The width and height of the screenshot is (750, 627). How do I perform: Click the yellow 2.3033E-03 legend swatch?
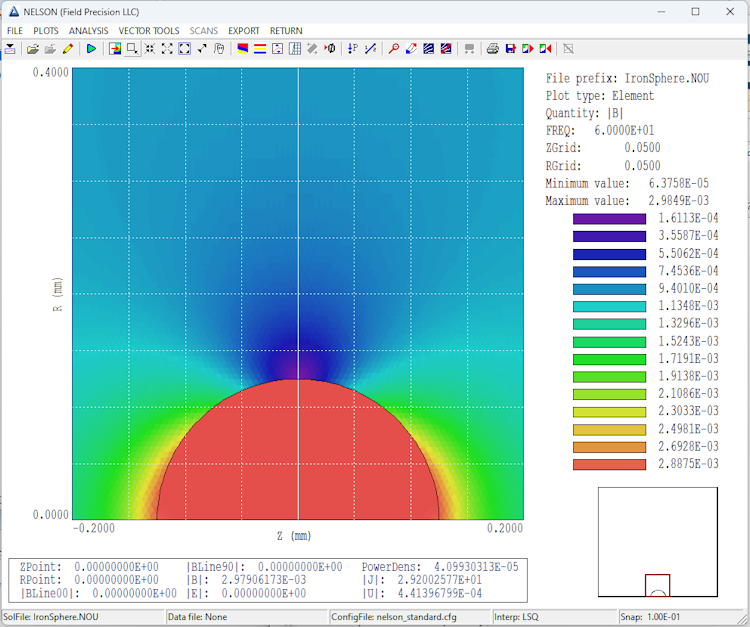[609, 412]
